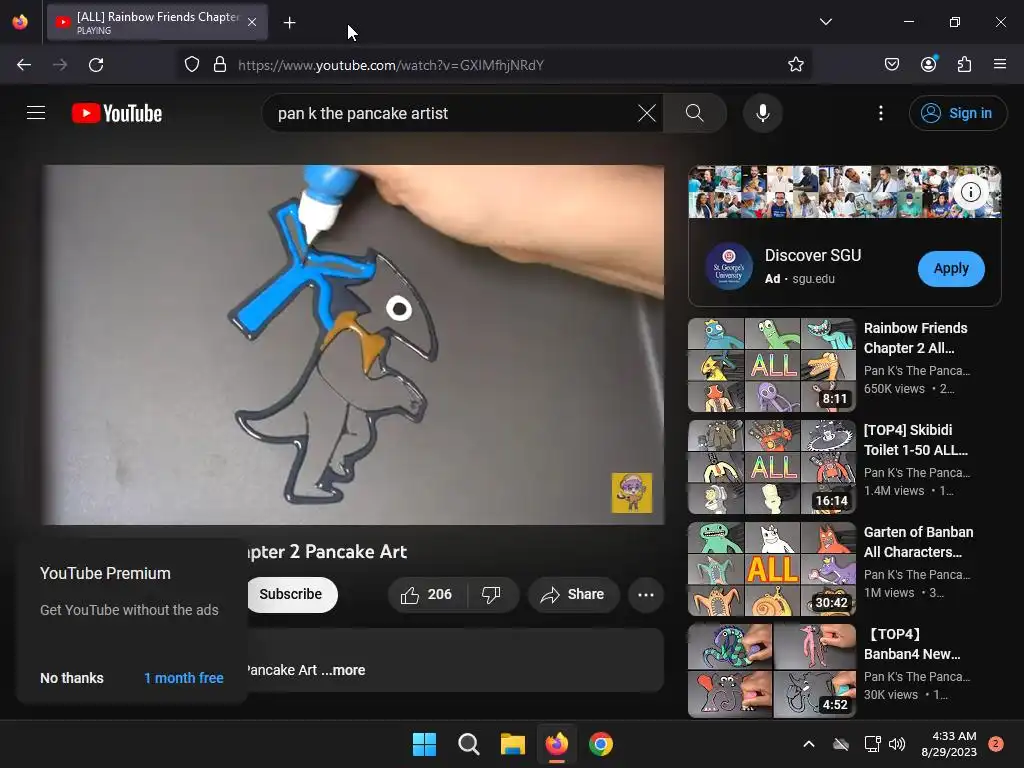Share the video

(x=573, y=594)
